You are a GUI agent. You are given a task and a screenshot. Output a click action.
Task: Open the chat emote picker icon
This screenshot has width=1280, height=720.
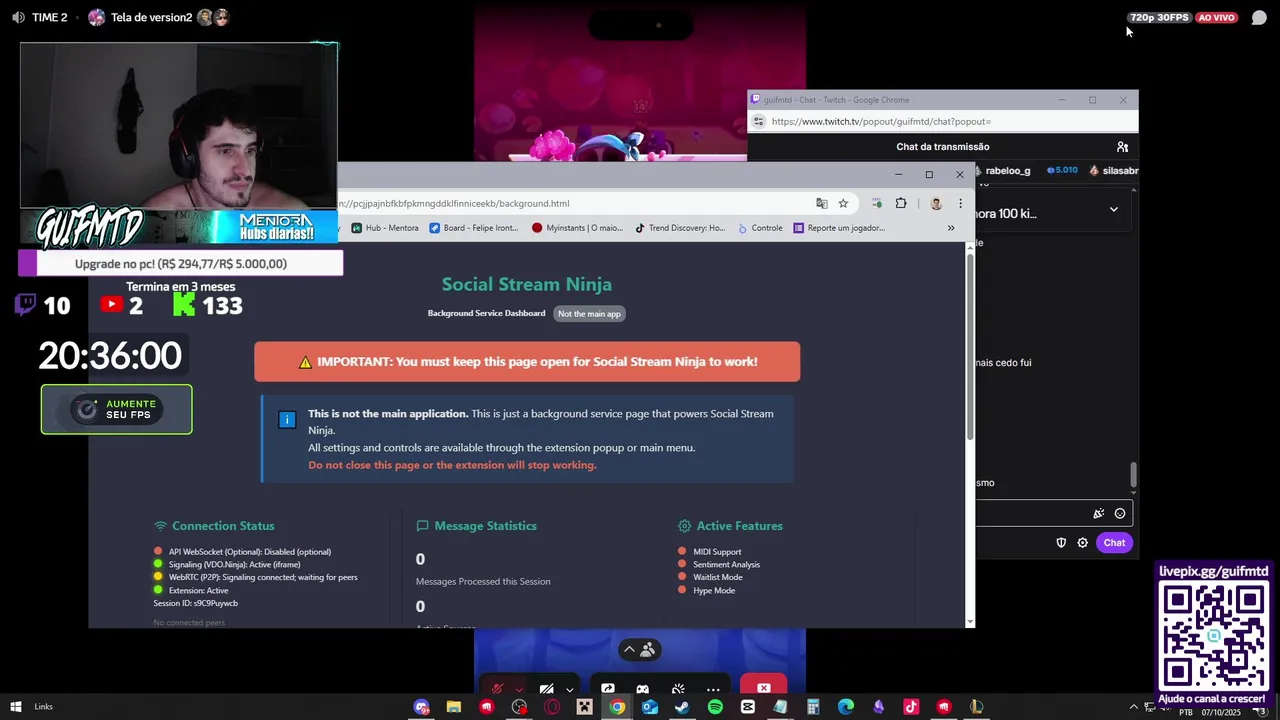pos(1120,514)
